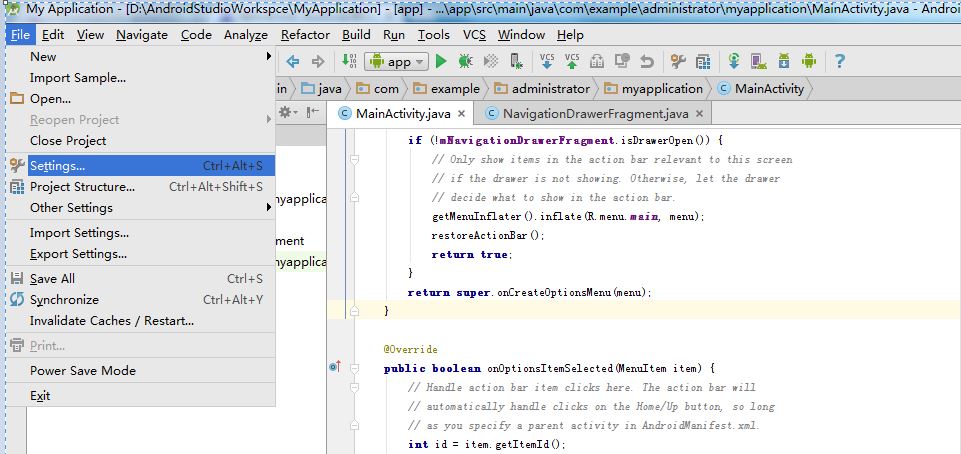Choose Synchronize menu item
Screen dimensions: 961x454
140,300
